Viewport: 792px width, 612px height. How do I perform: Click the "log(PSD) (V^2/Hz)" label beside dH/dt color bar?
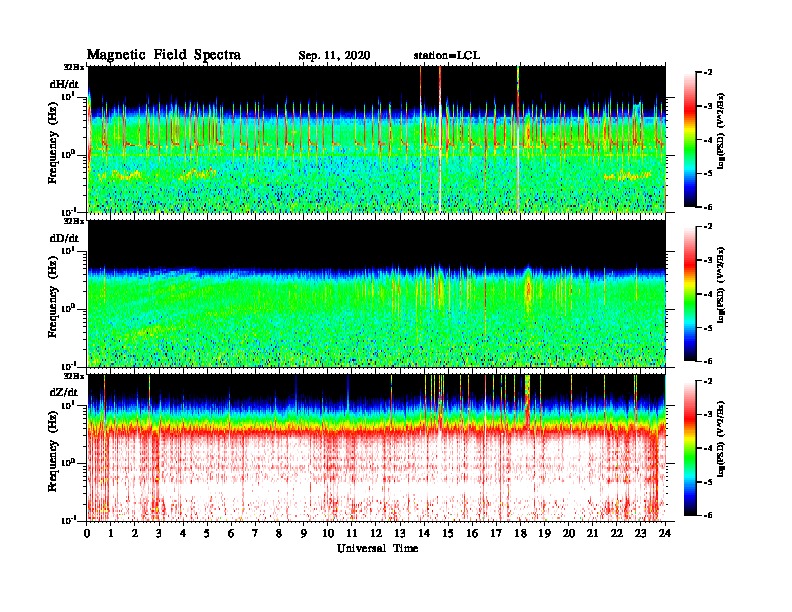[x=720, y=130]
